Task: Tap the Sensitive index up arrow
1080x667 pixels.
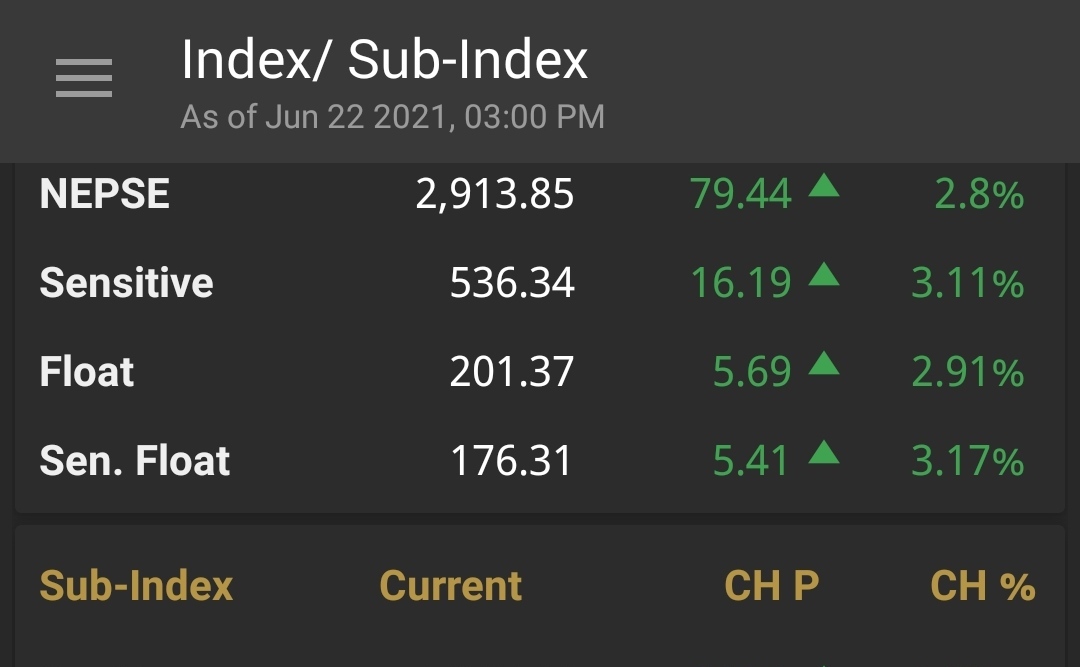Action: [824, 275]
